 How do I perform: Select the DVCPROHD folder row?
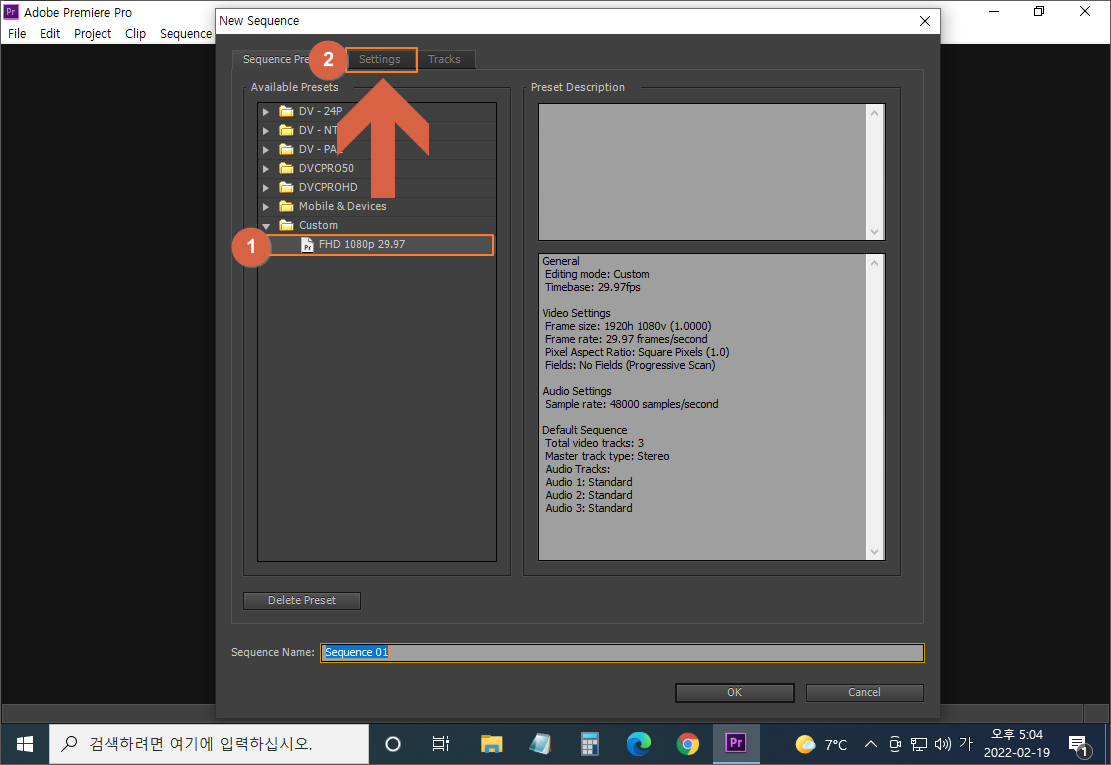377,188
